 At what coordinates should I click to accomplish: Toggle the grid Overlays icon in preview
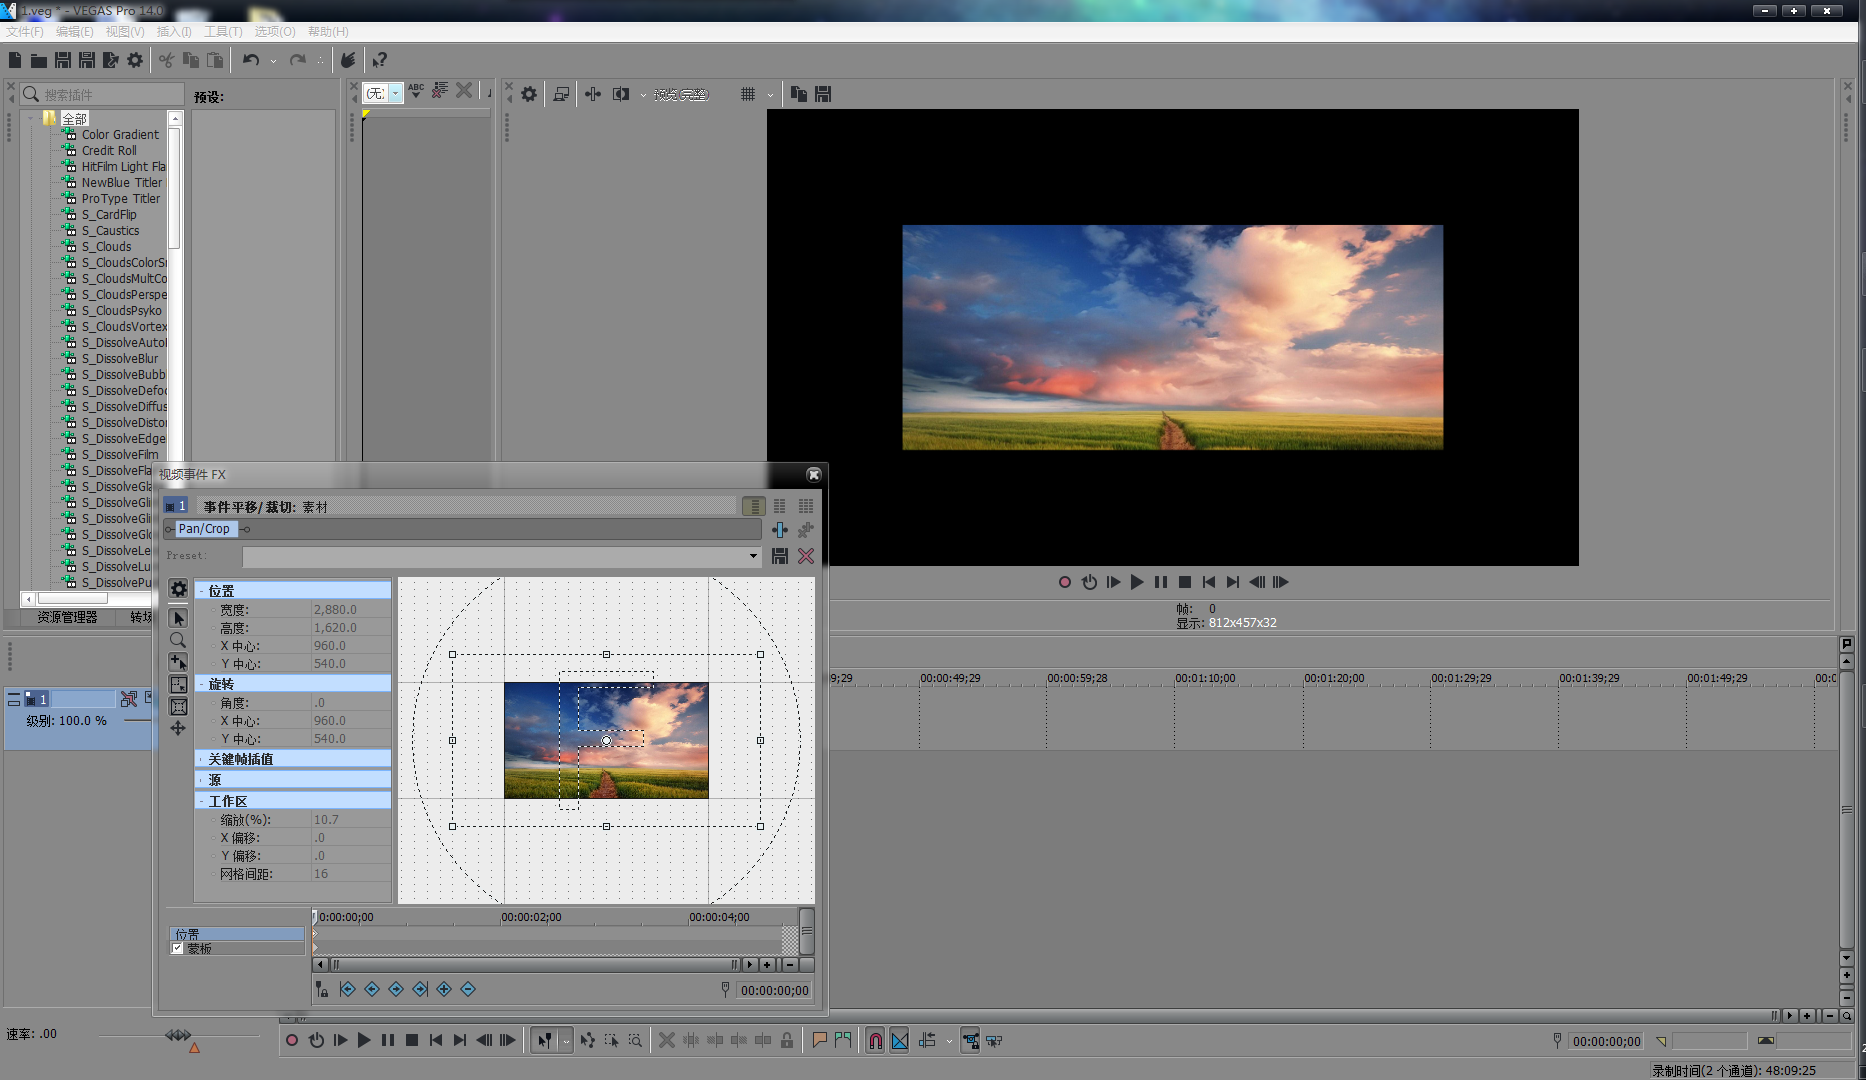click(x=748, y=94)
